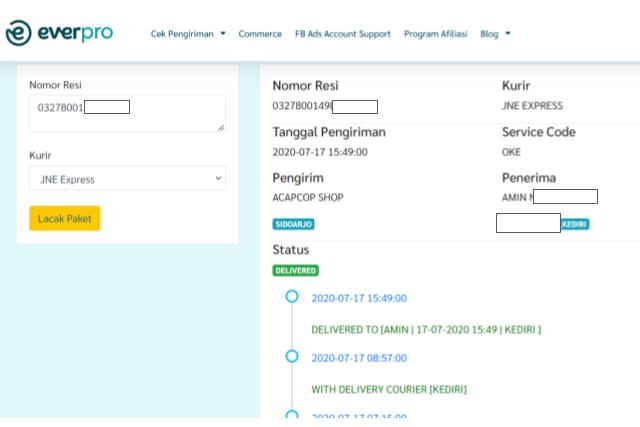Select the 08:57:00 timeline marker circle

click(x=292, y=356)
